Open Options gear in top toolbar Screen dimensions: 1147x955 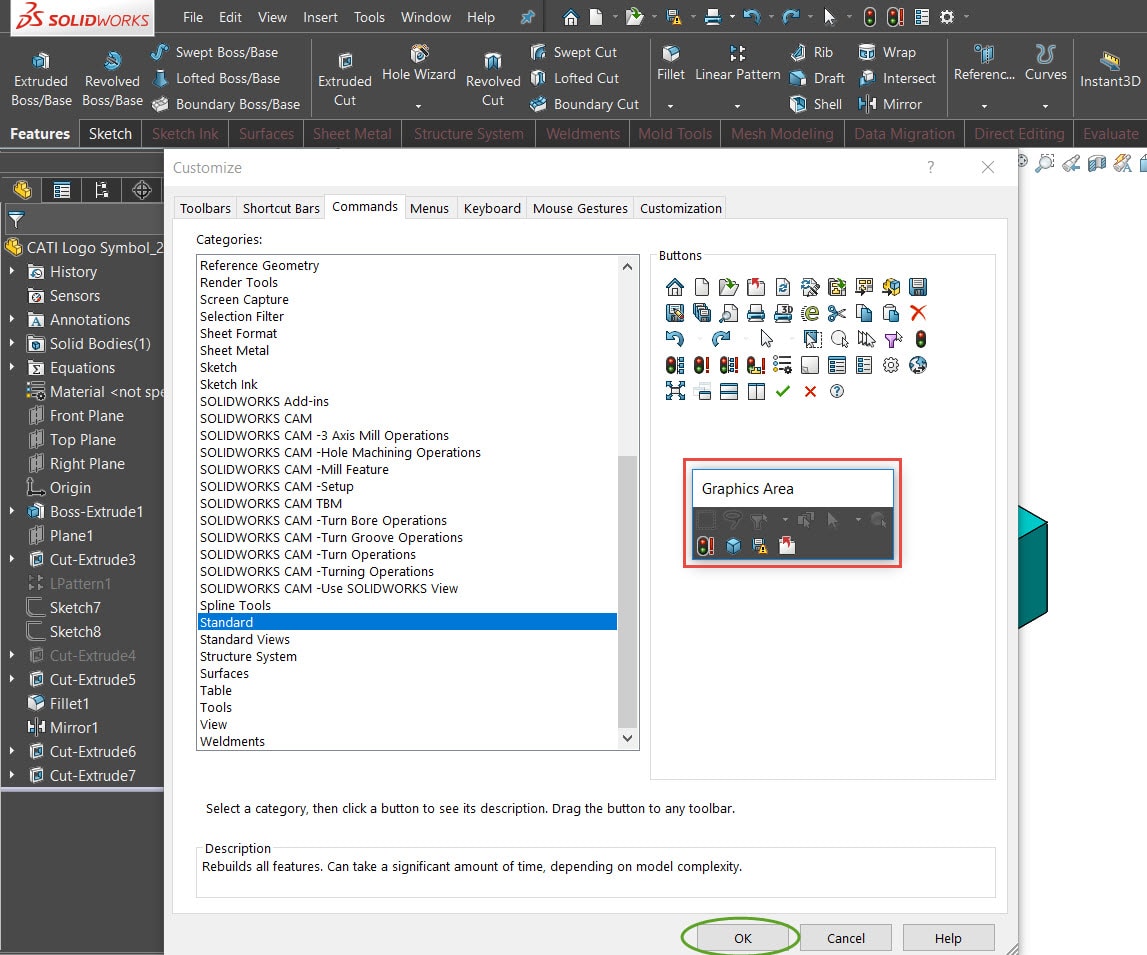[x=947, y=17]
